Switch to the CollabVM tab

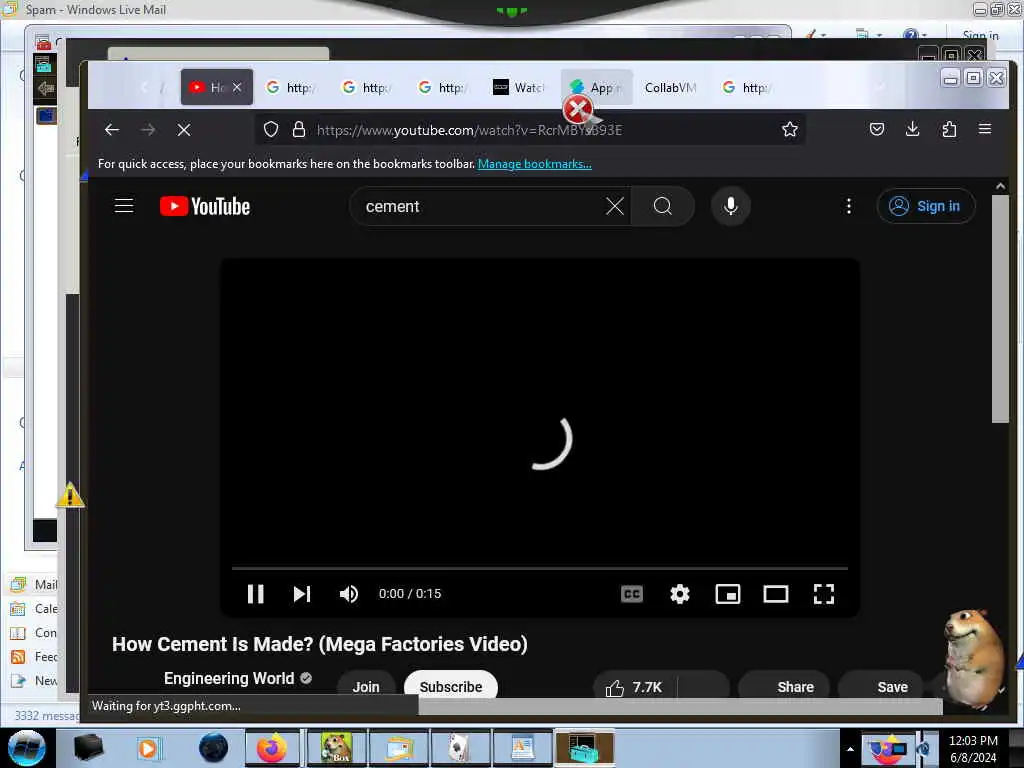point(671,87)
